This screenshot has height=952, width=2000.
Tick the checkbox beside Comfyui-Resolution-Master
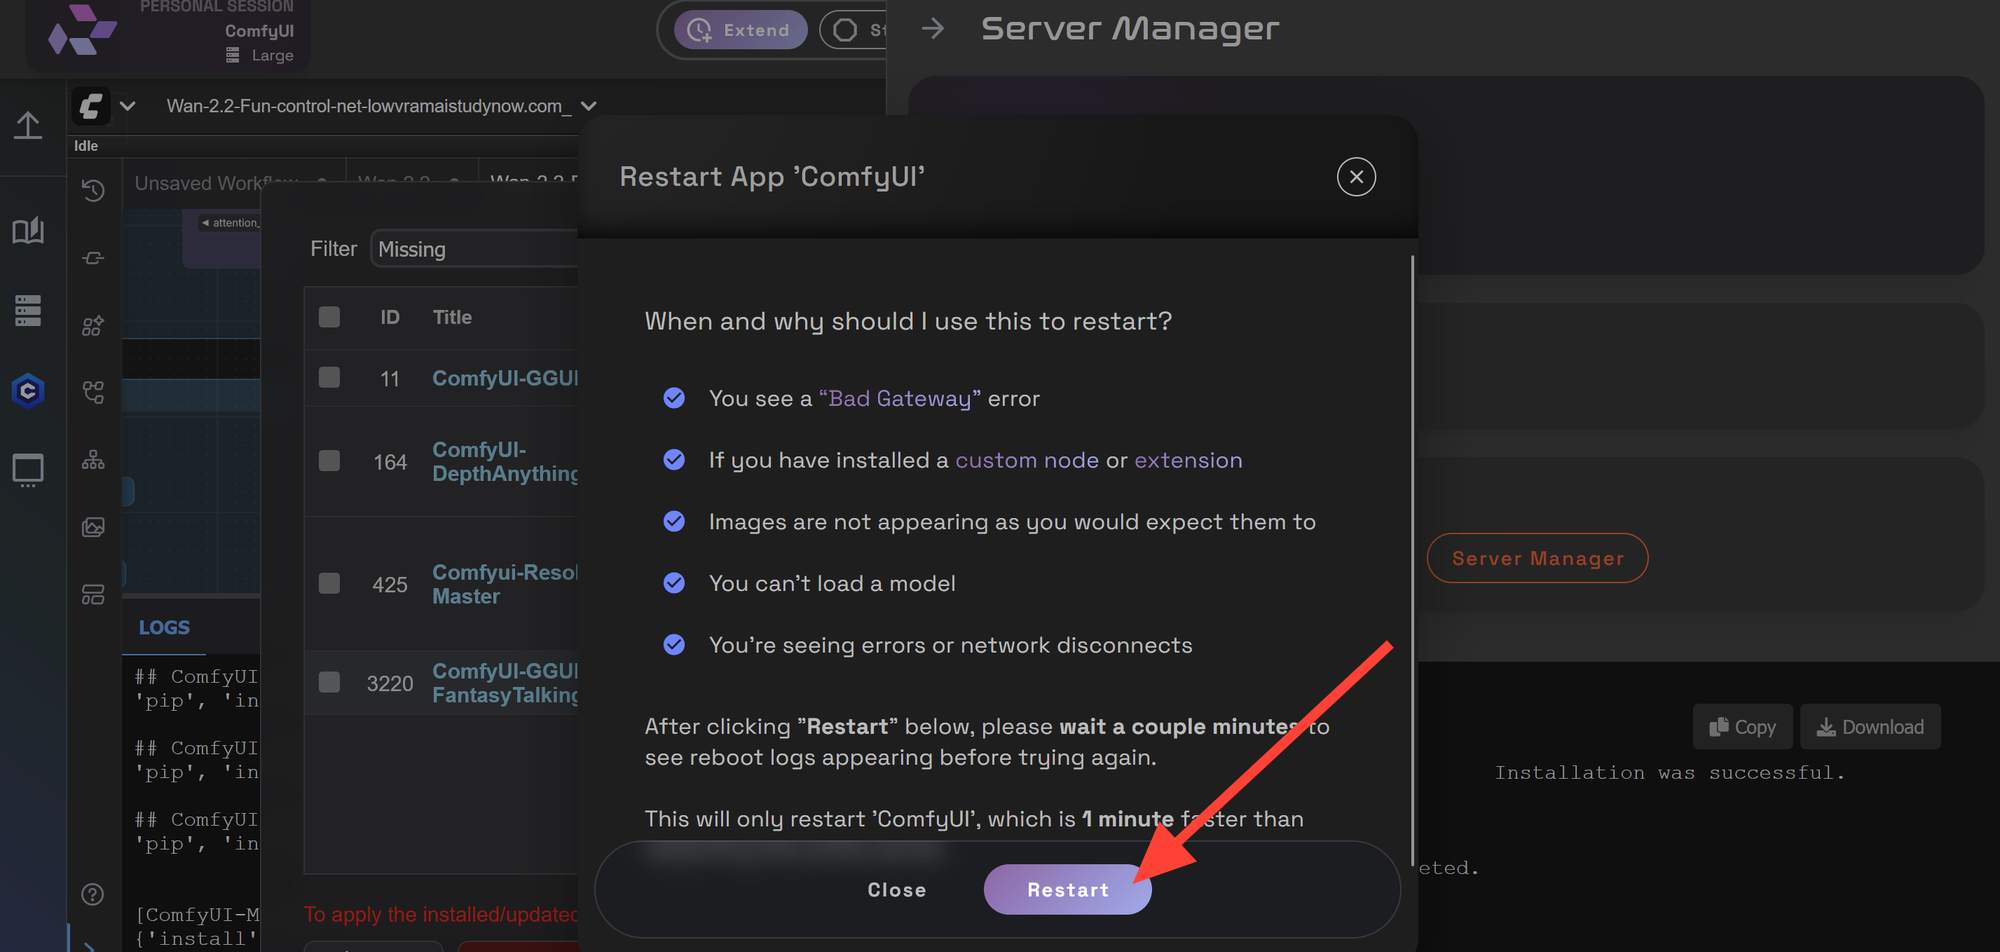[x=329, y=583]
